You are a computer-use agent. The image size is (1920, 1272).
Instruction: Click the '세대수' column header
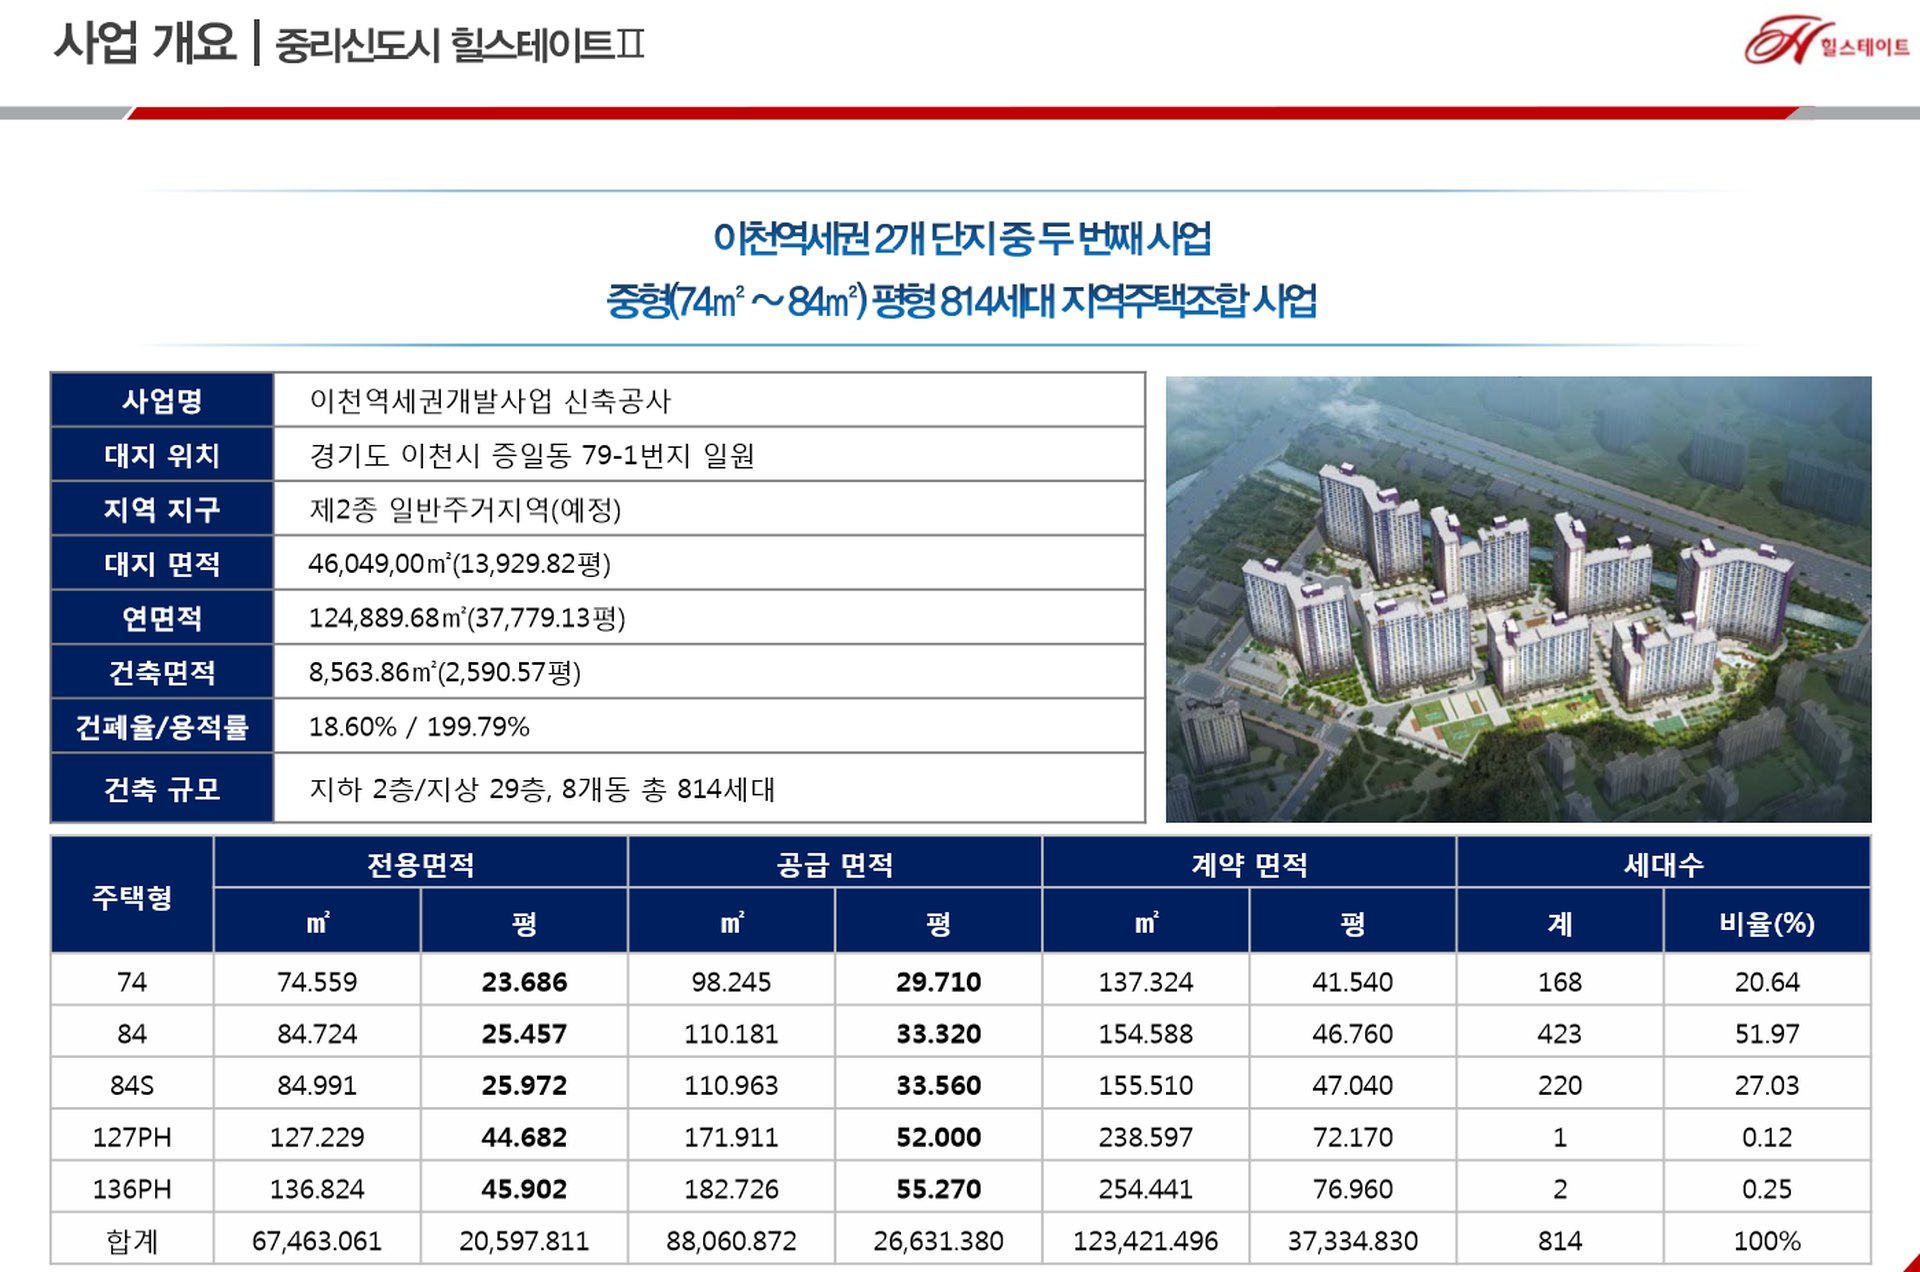[1664, 864]
